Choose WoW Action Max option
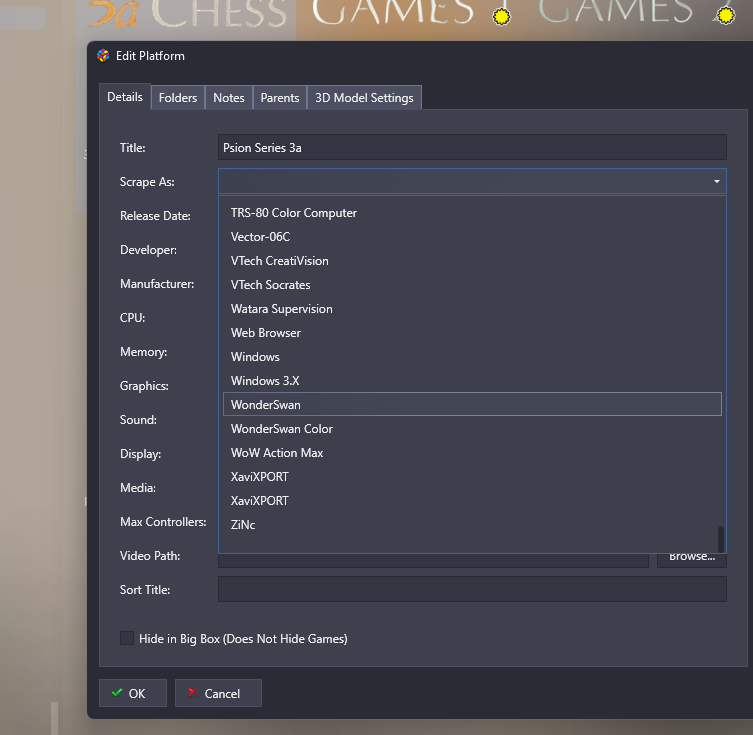This screenshot has height=735, width=753. [472, 453]
